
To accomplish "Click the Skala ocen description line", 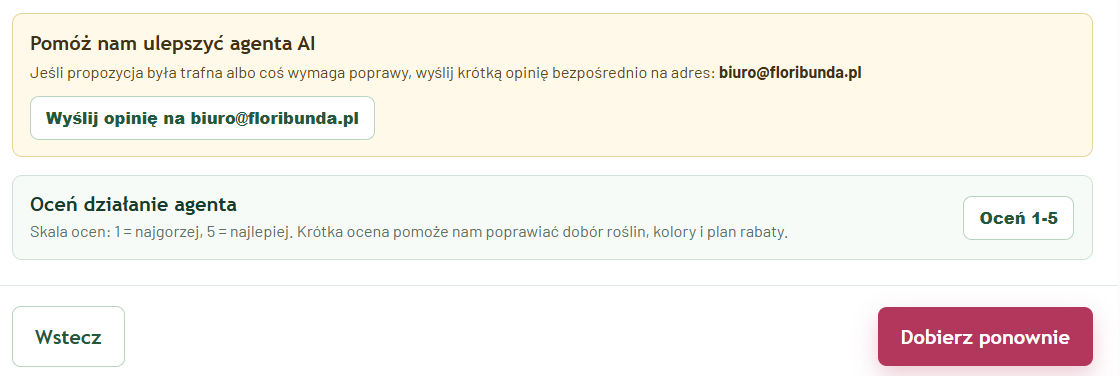I will 409,232.
